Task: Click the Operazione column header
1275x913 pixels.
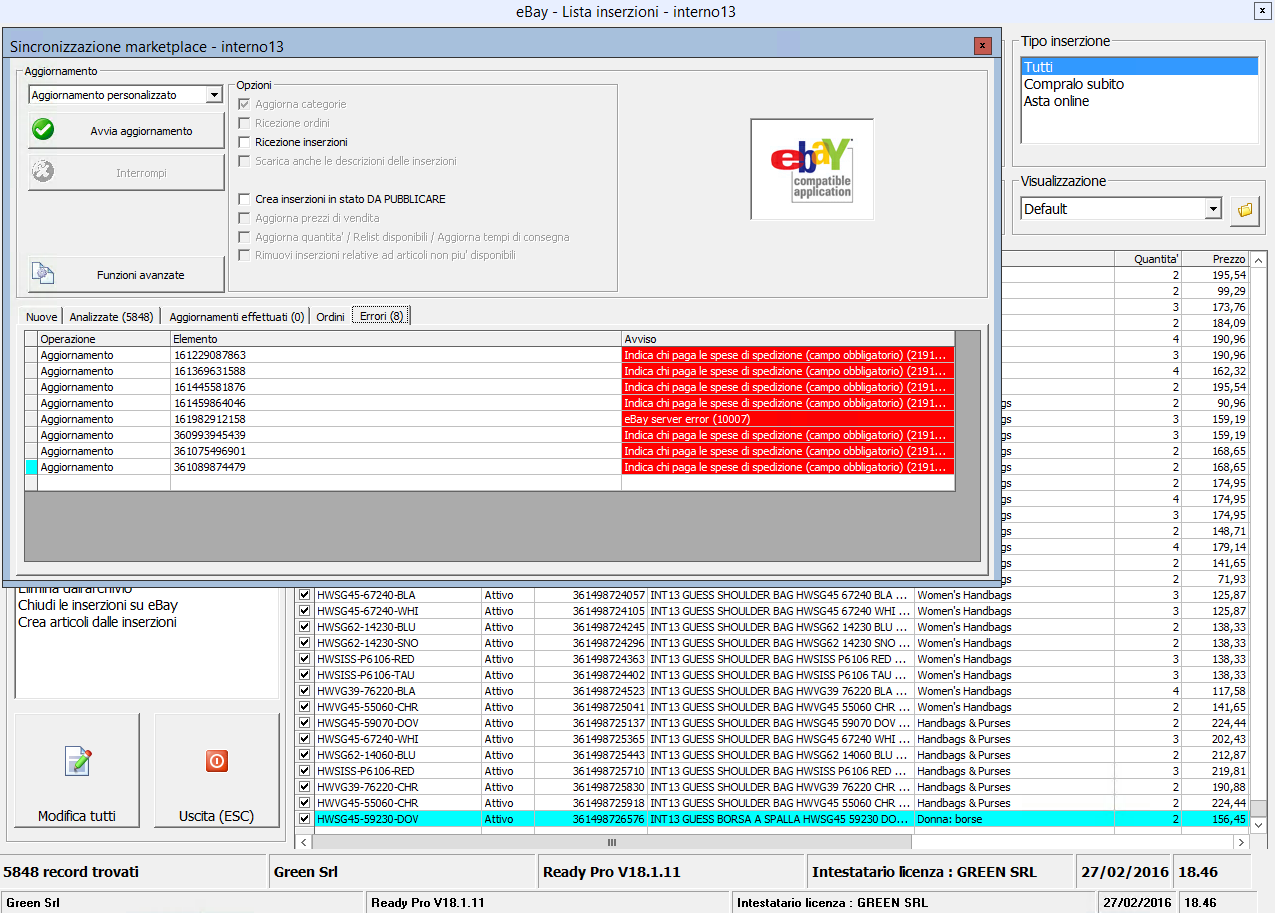Action: pyautogui.click(x=104, y=339)
